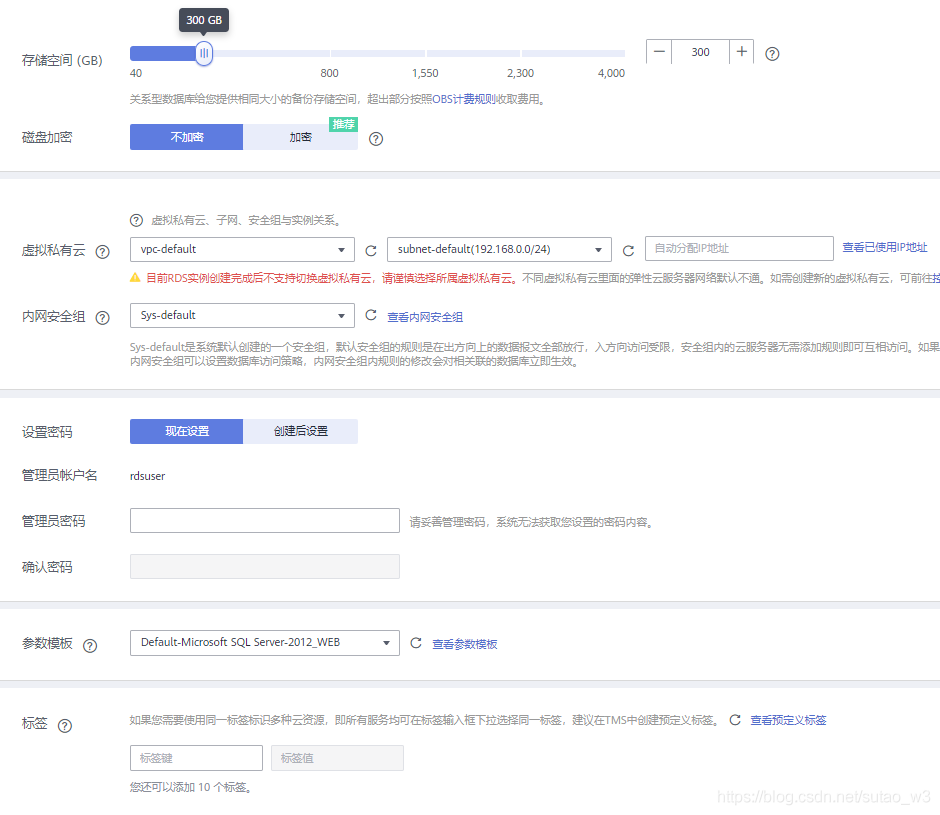Expand the Sys-default security group dropdown
The width and height of the screenshot is (940, 815).
click(x=242, y=315)
